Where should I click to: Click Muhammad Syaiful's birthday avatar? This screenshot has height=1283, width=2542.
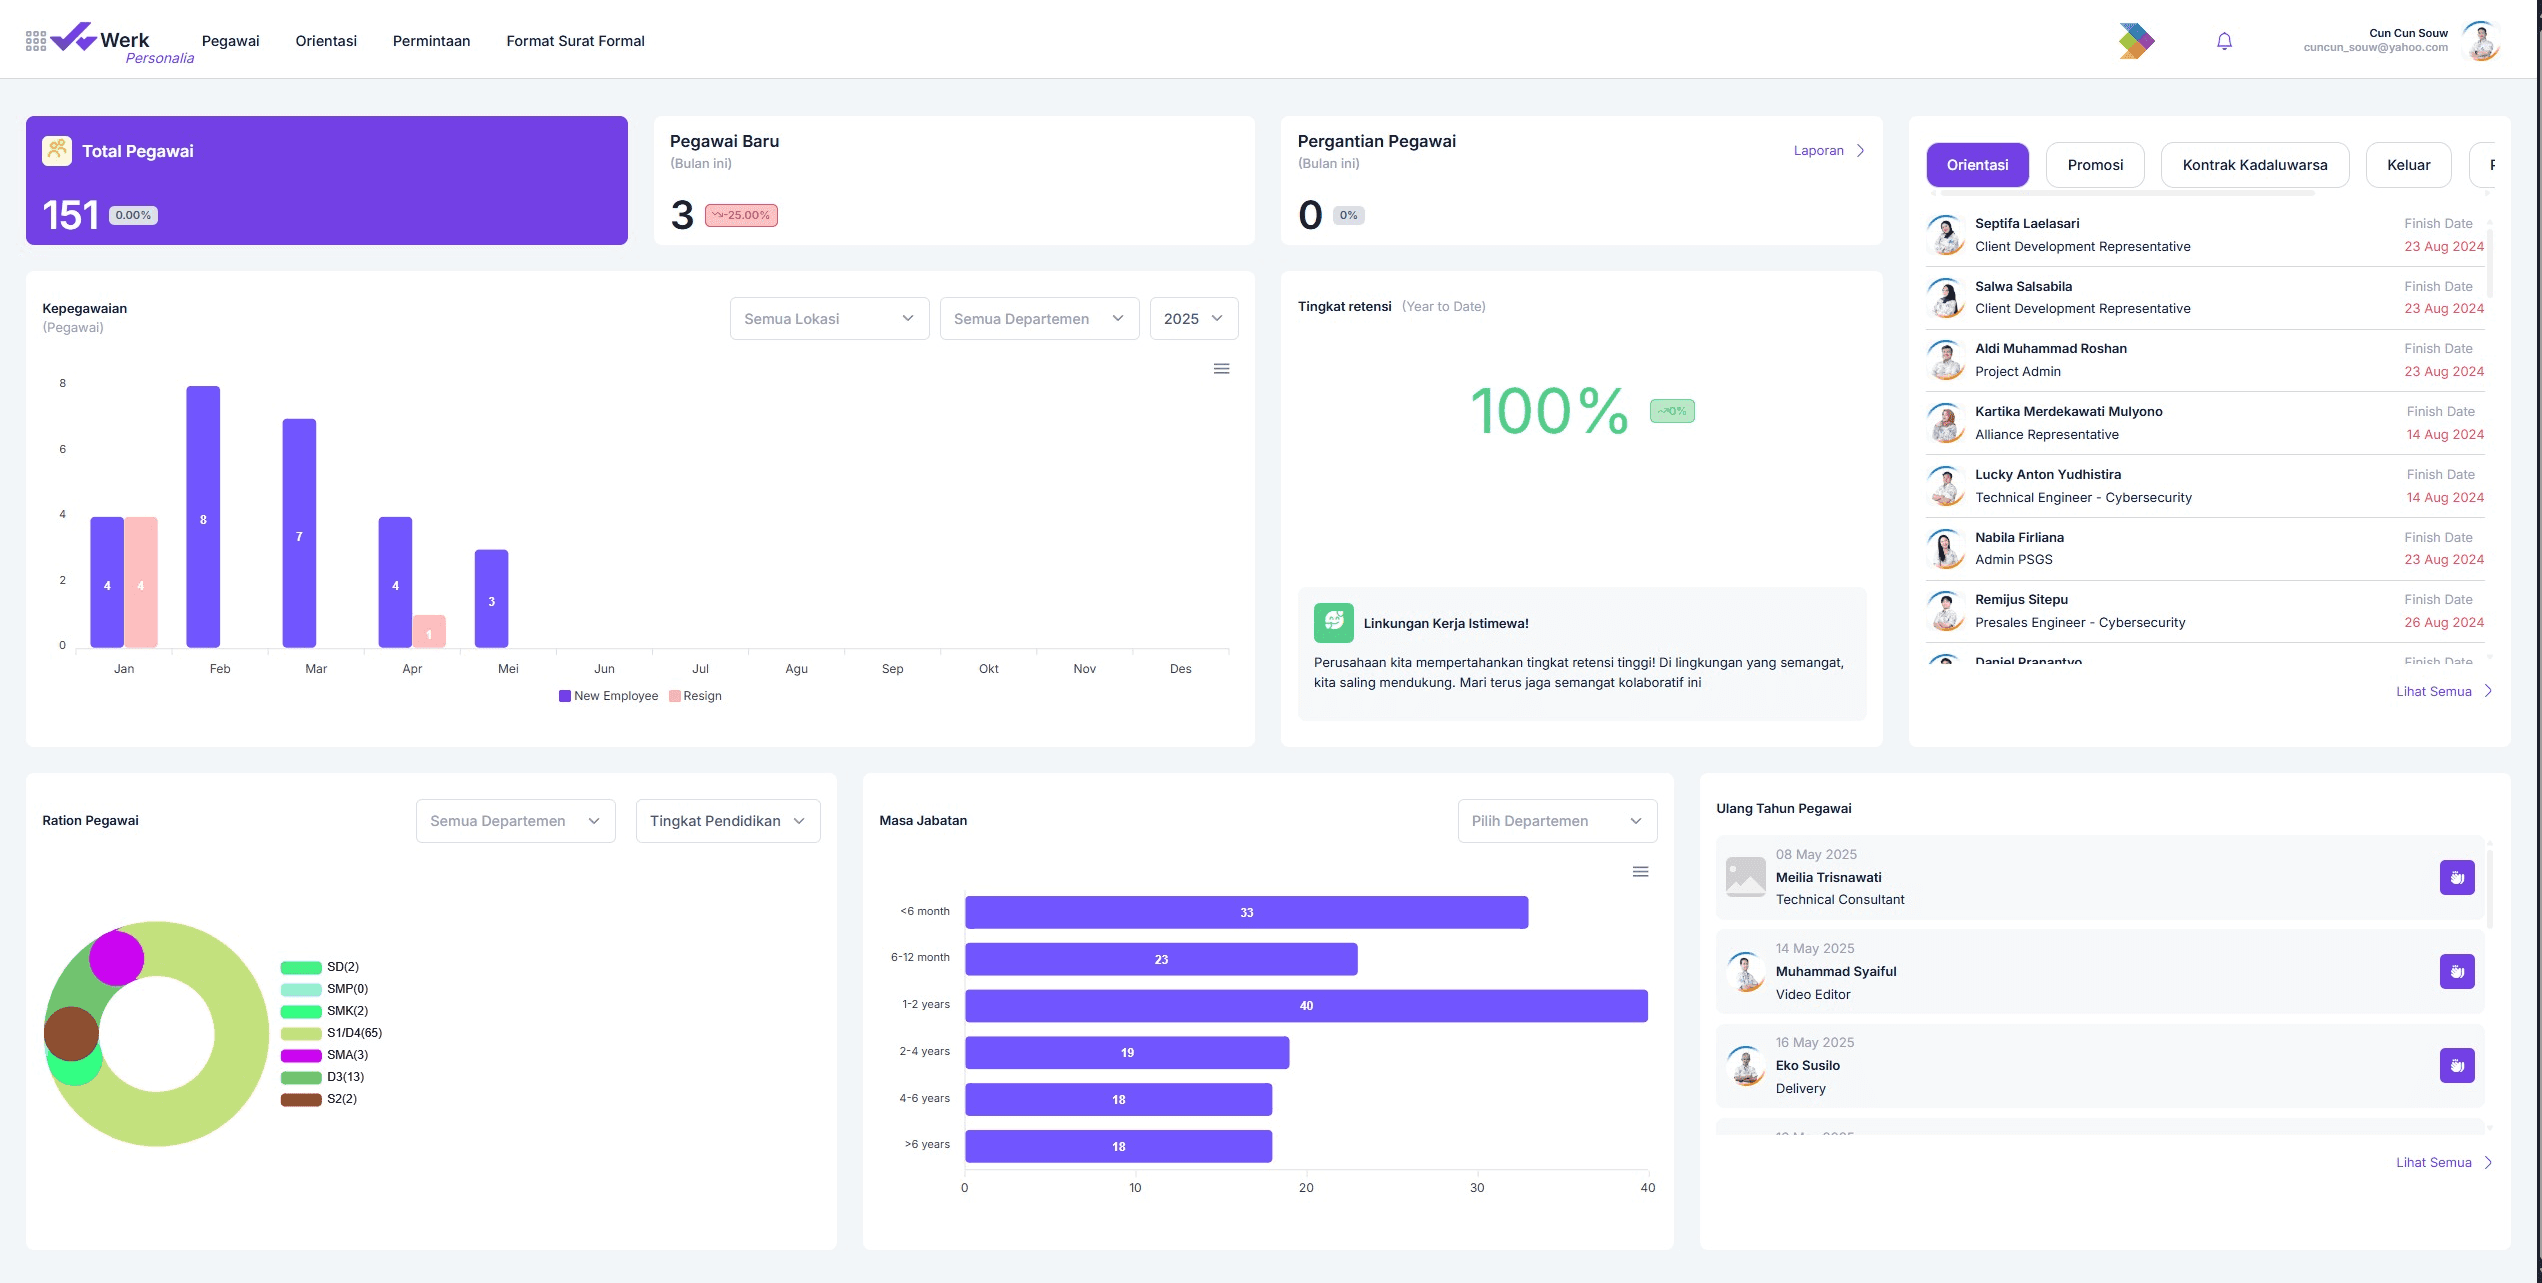1745,971
